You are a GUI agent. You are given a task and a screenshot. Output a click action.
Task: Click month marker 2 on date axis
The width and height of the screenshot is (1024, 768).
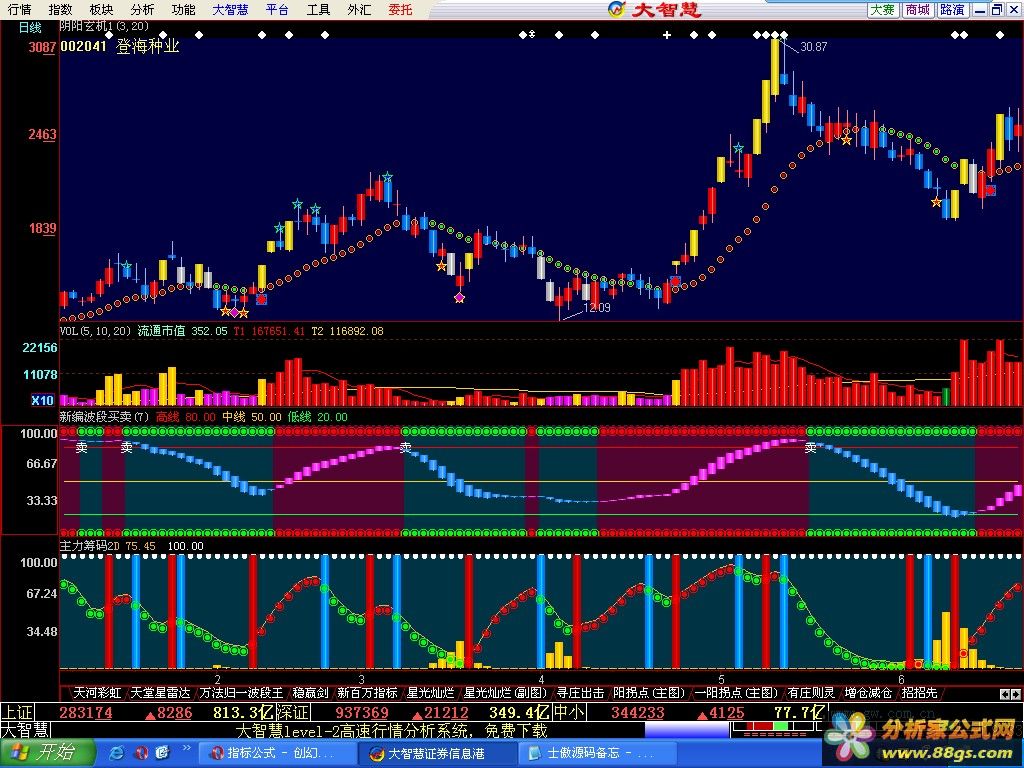(217, 679)
